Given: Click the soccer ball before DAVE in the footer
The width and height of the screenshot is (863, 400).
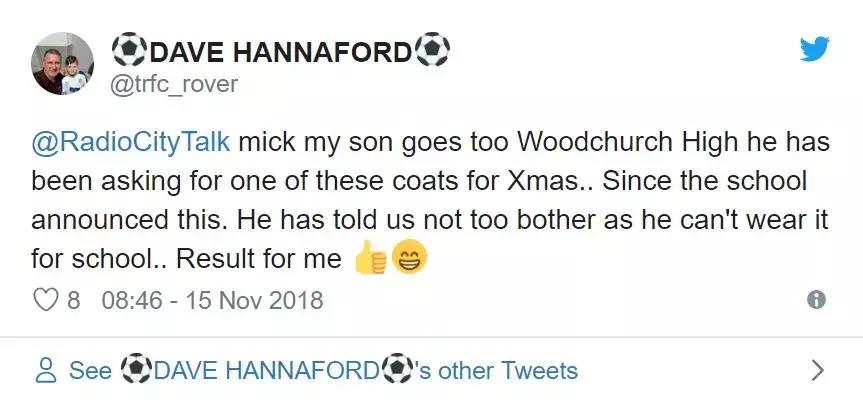Looking at the screenshot, I should pyautogui.click(x=134, y=371).
